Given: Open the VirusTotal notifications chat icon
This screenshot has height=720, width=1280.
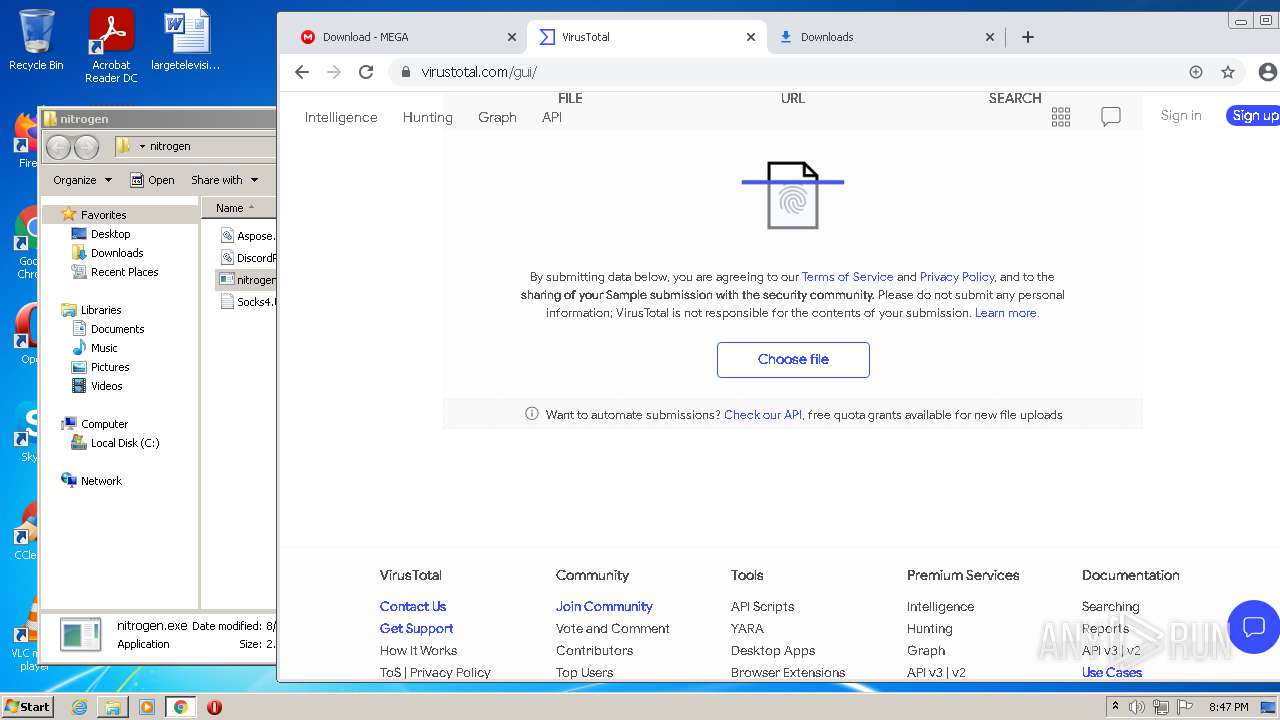Looking at the screenshot, I should 1111,117.
